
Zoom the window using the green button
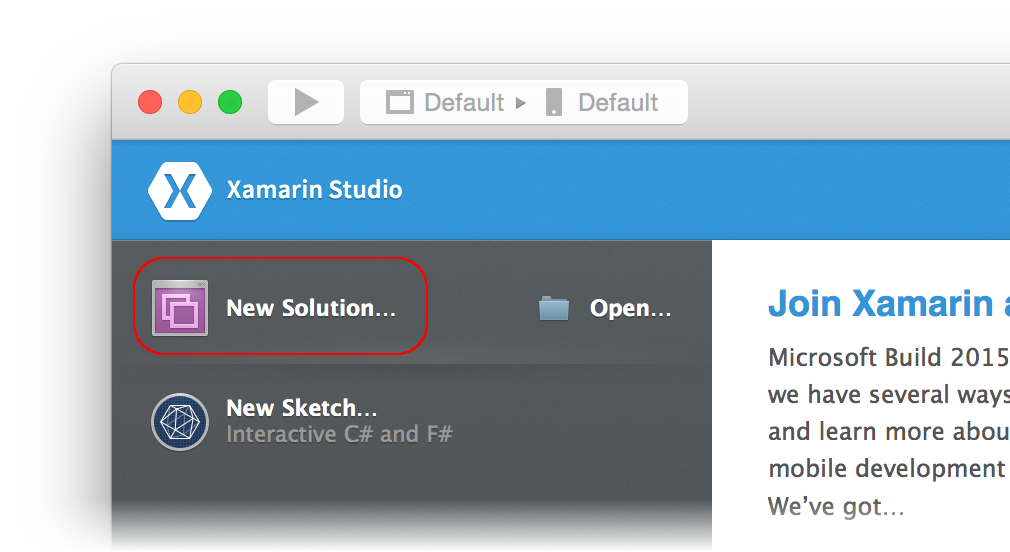pyautogui.click(x=230, y=102)
